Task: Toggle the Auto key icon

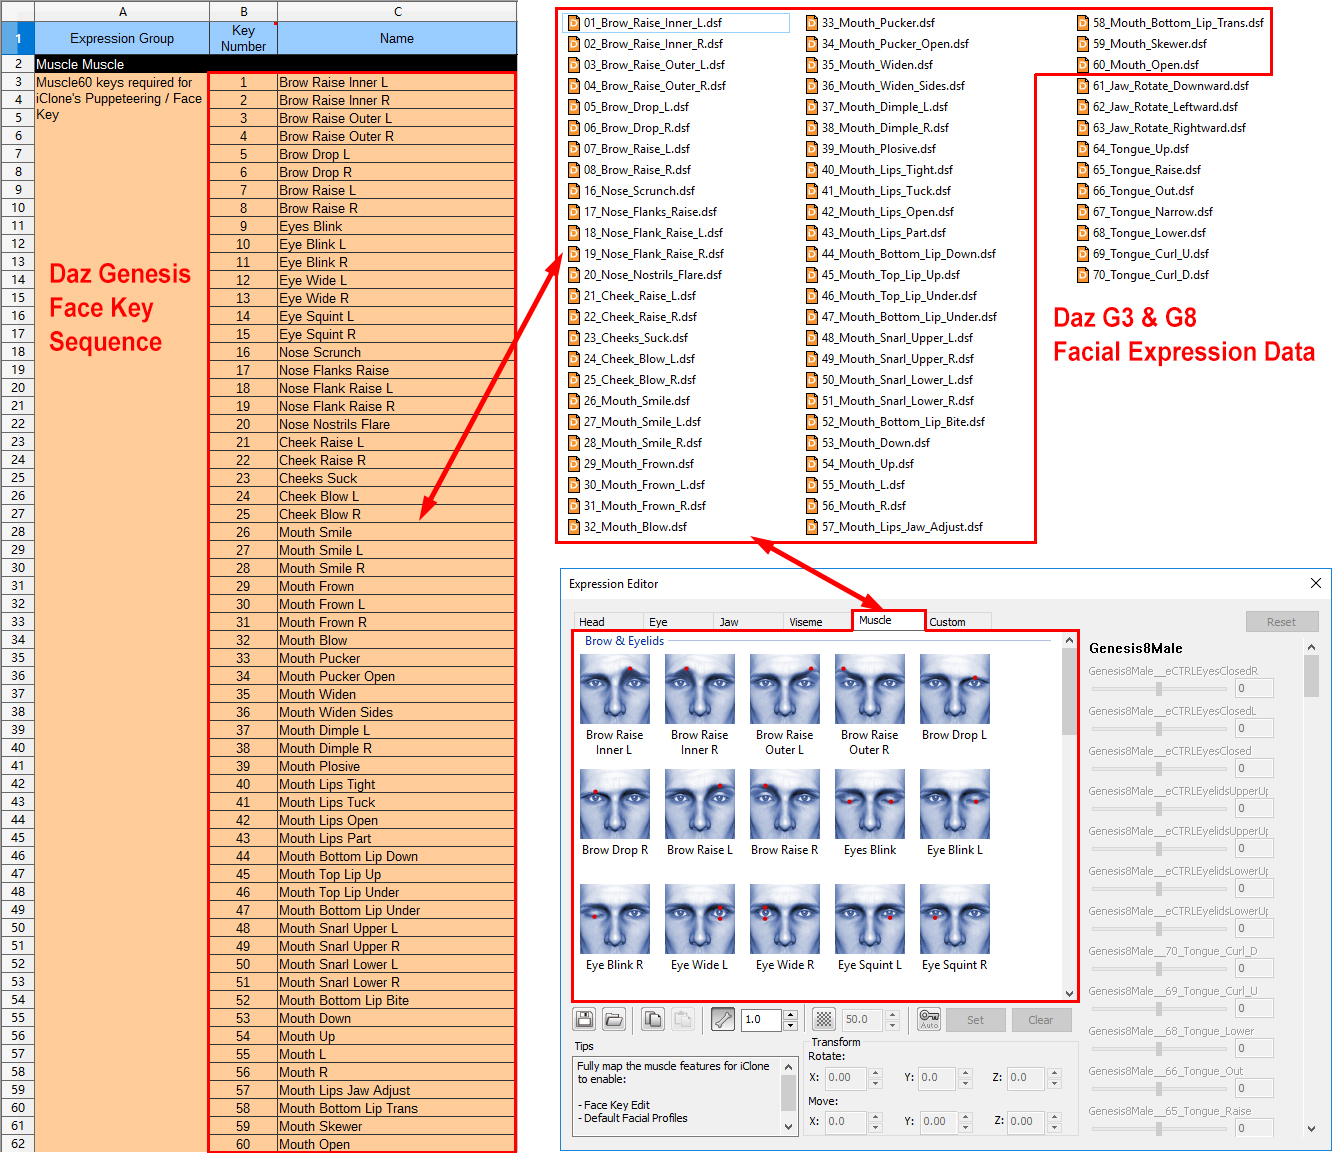Action: pos(929,1019)
